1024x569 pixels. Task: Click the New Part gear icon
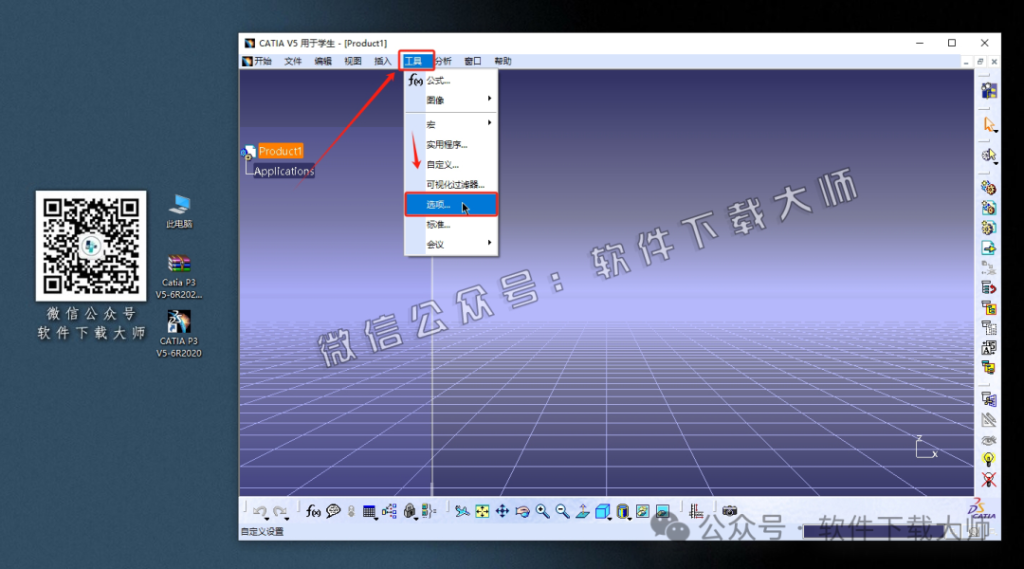989,228
